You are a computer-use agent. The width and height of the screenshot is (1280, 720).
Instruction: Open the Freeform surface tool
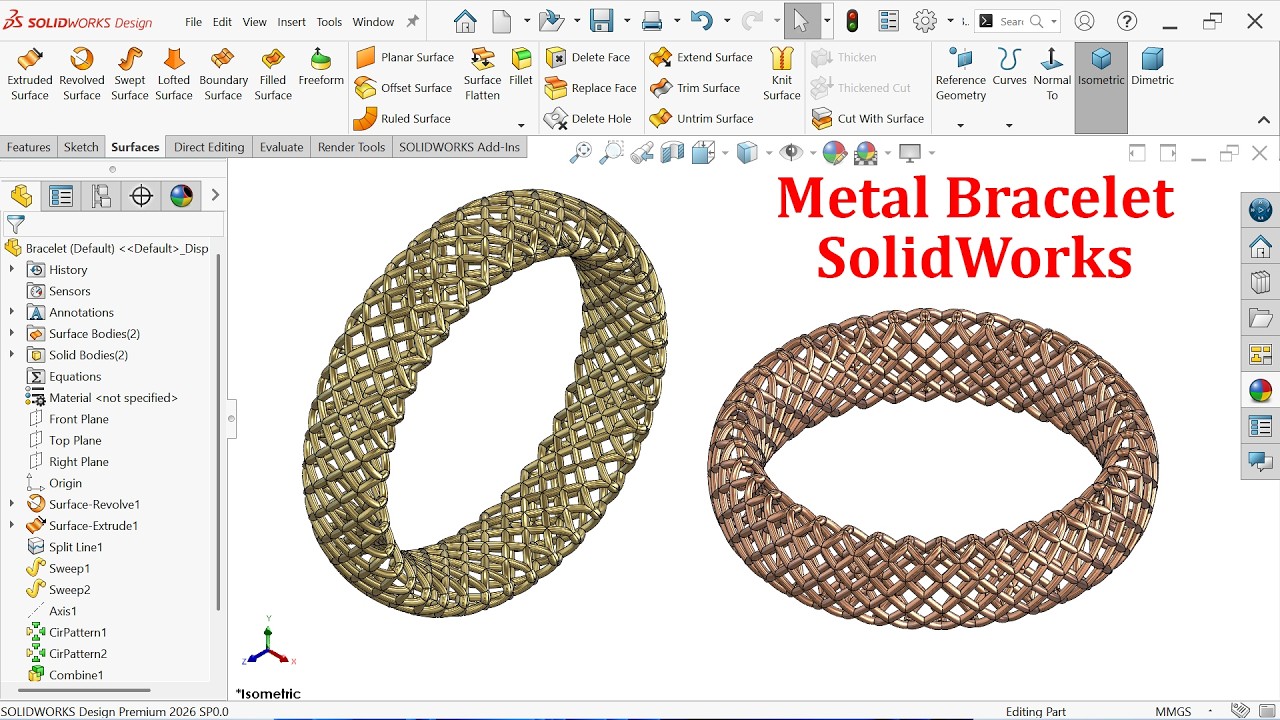[321, 68]
